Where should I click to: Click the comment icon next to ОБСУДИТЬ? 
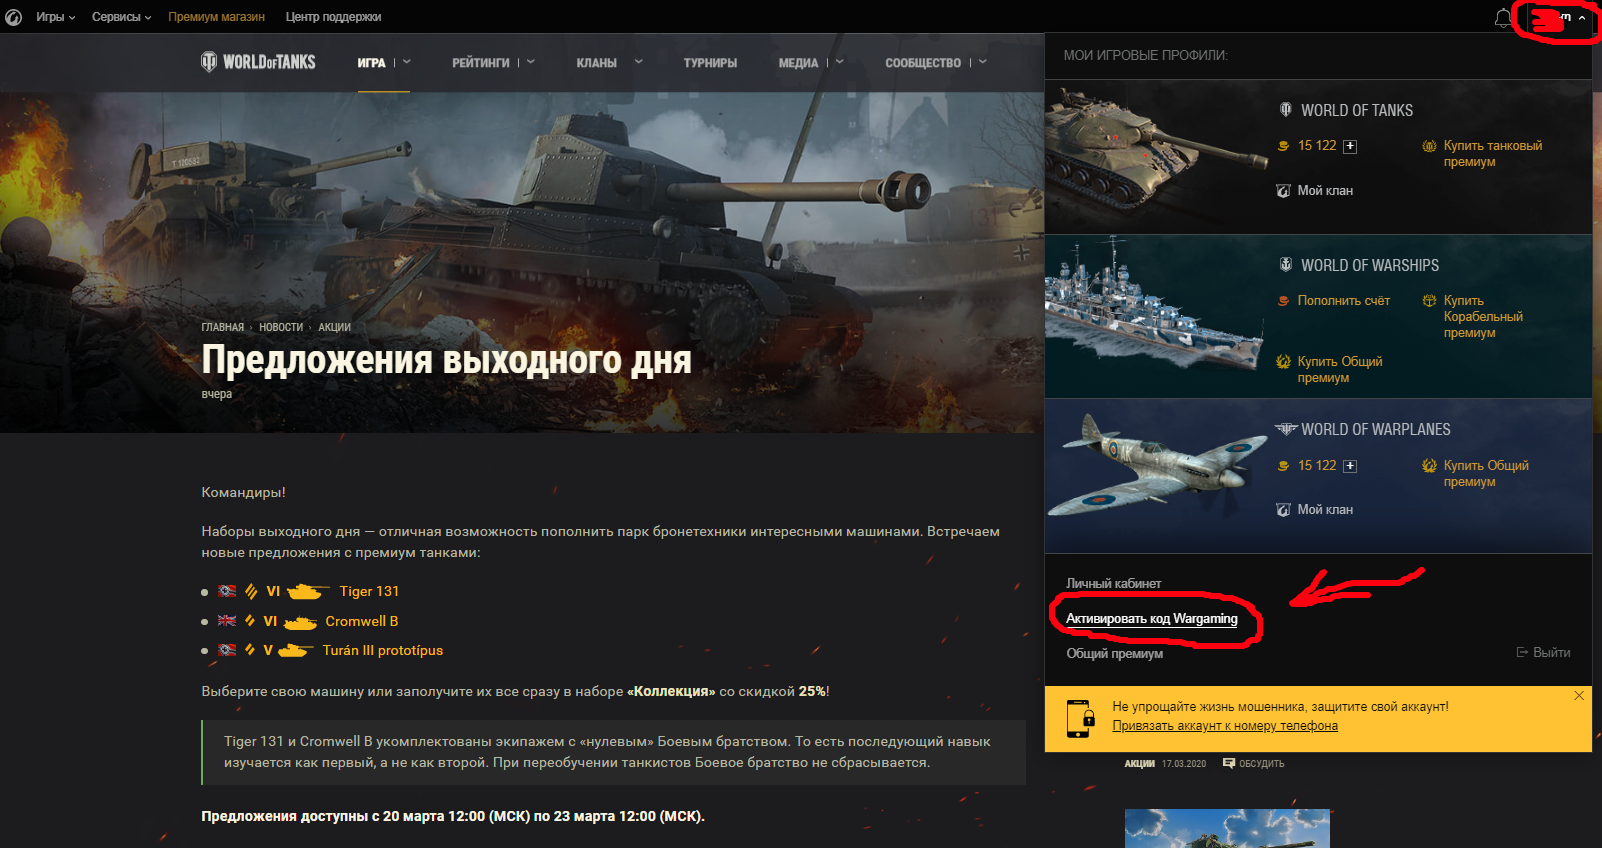click(x=1229, y=763)
